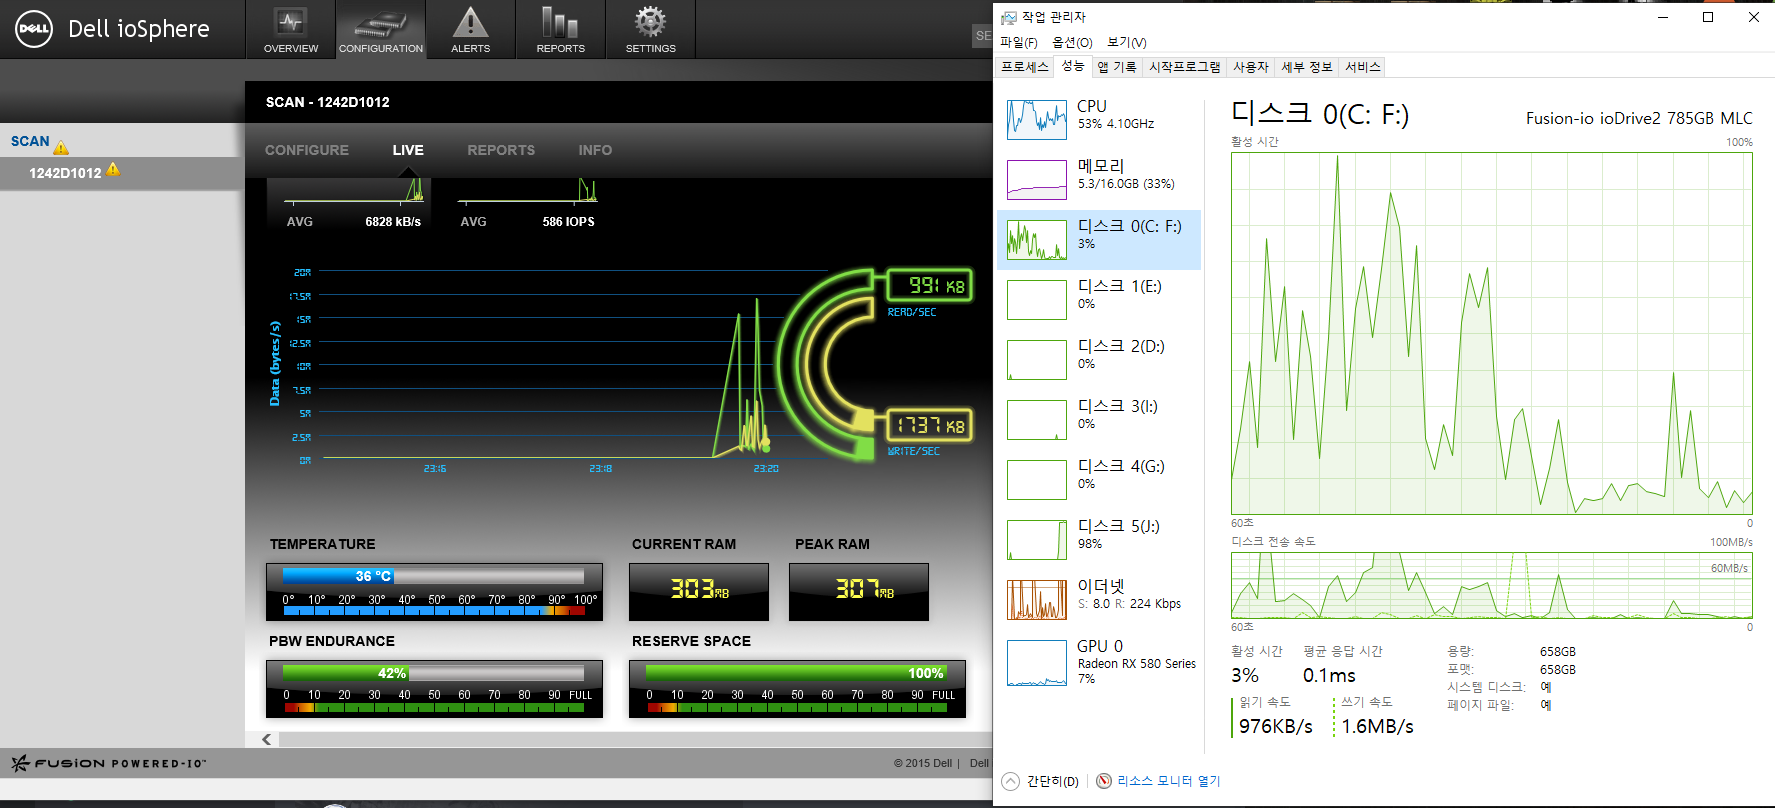Open the INFO tab in ioSphere

595,150
